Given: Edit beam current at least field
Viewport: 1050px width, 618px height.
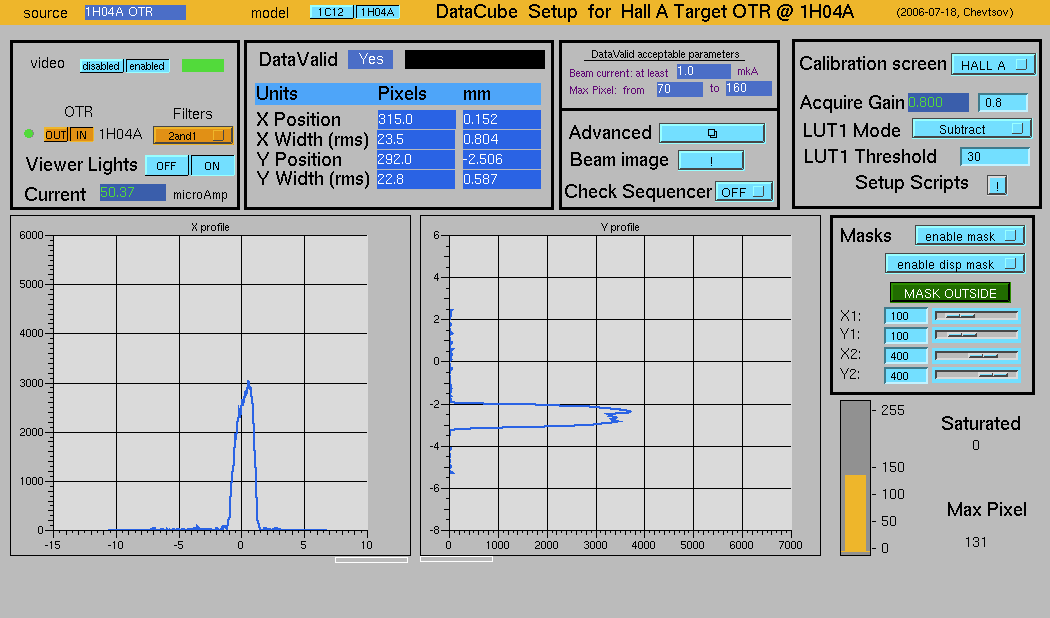Looking at the screenshot, I should 703,72.
